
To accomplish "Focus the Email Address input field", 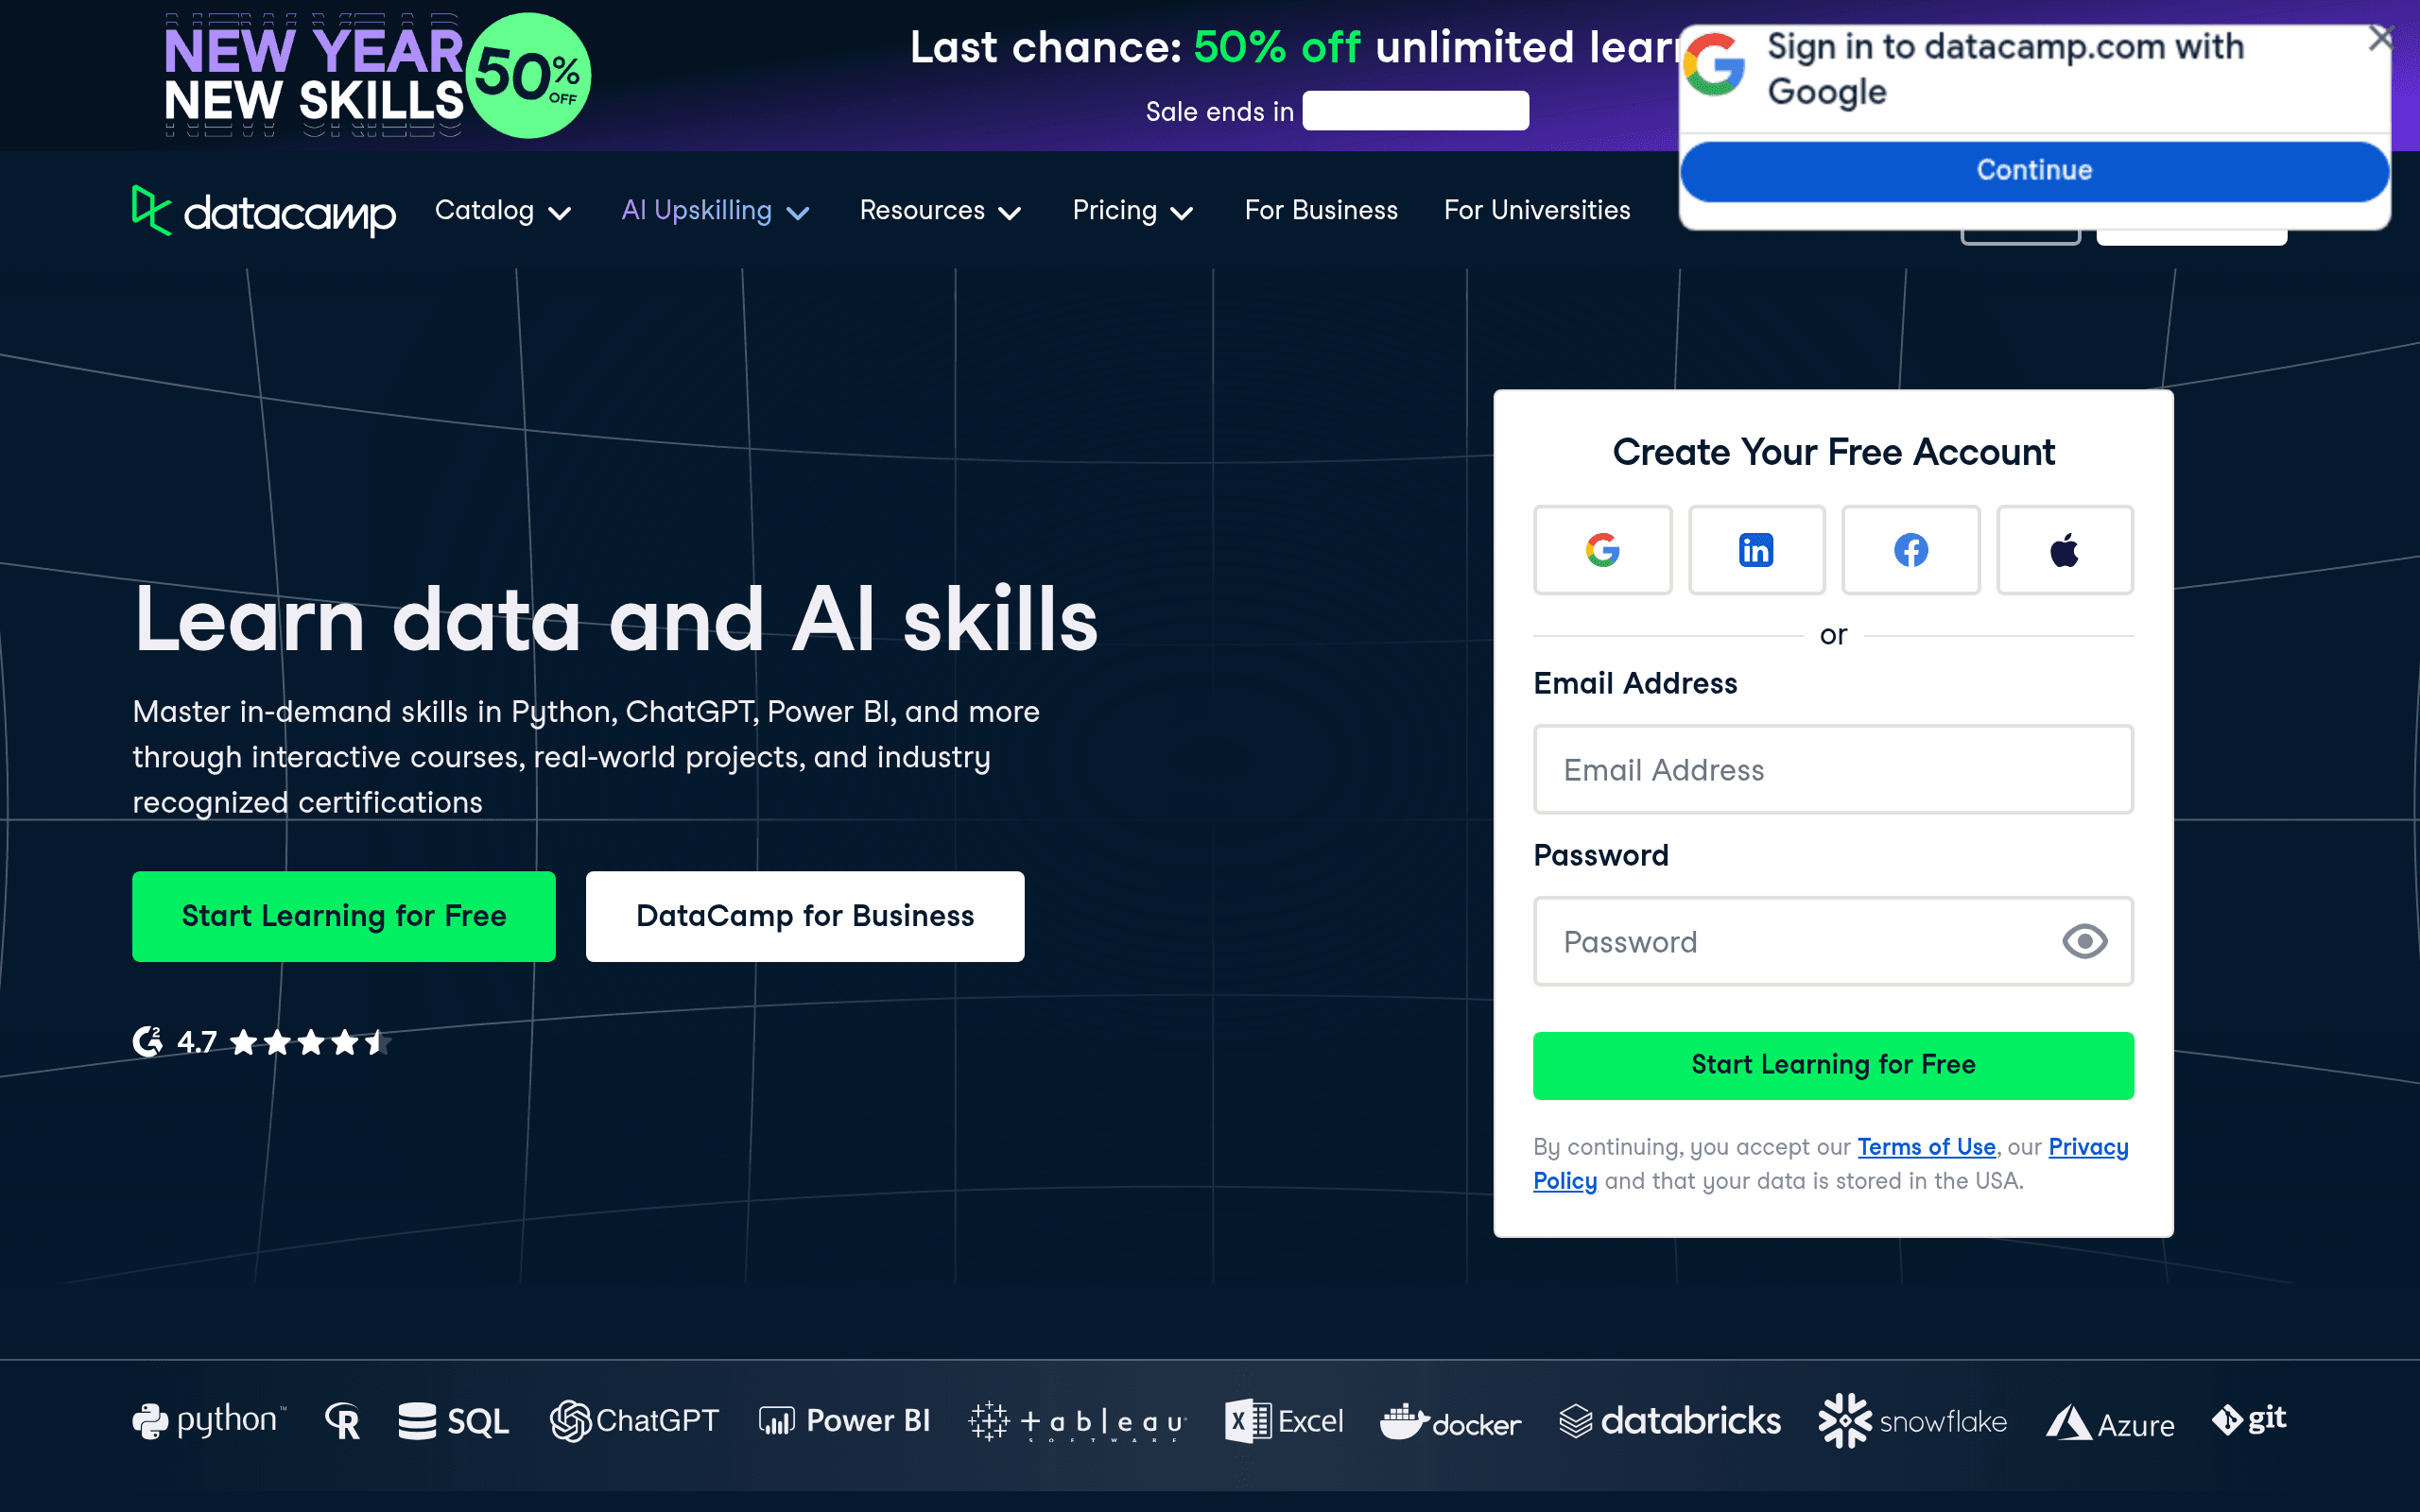I will pyautogui.click(x=1833, y=769).
